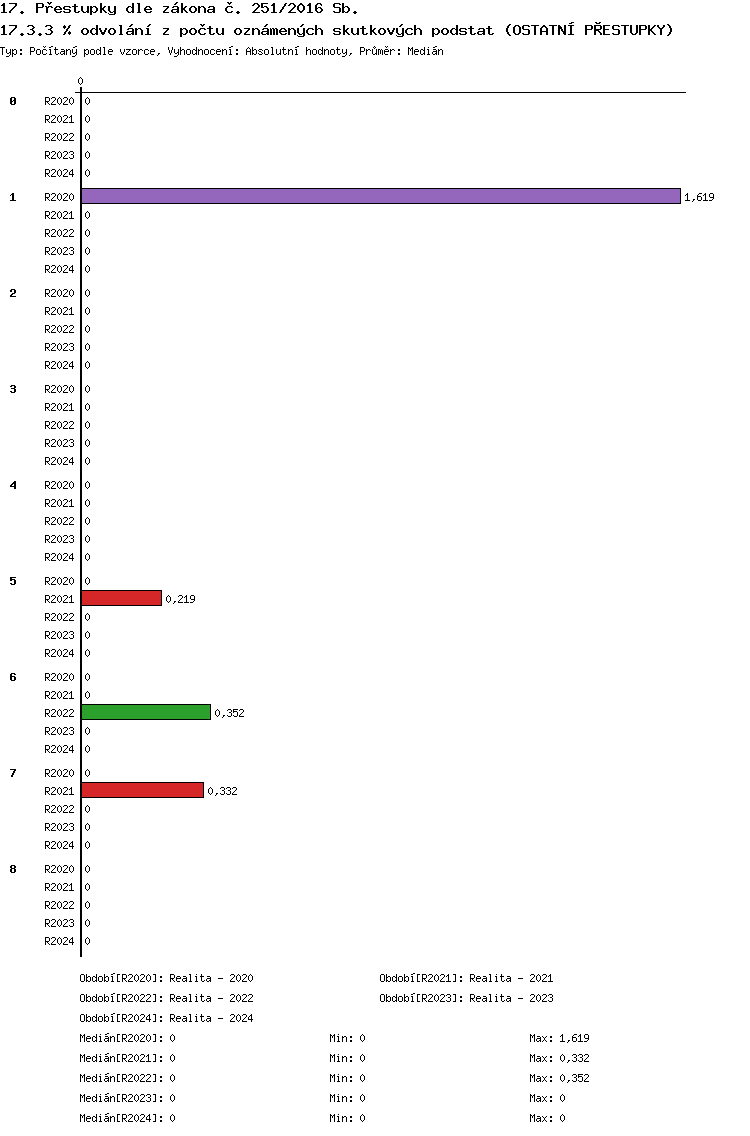Click the 'Období[R2020]: Realita - 2020' legend entry

pyautogui.click(x=167, y=978)
